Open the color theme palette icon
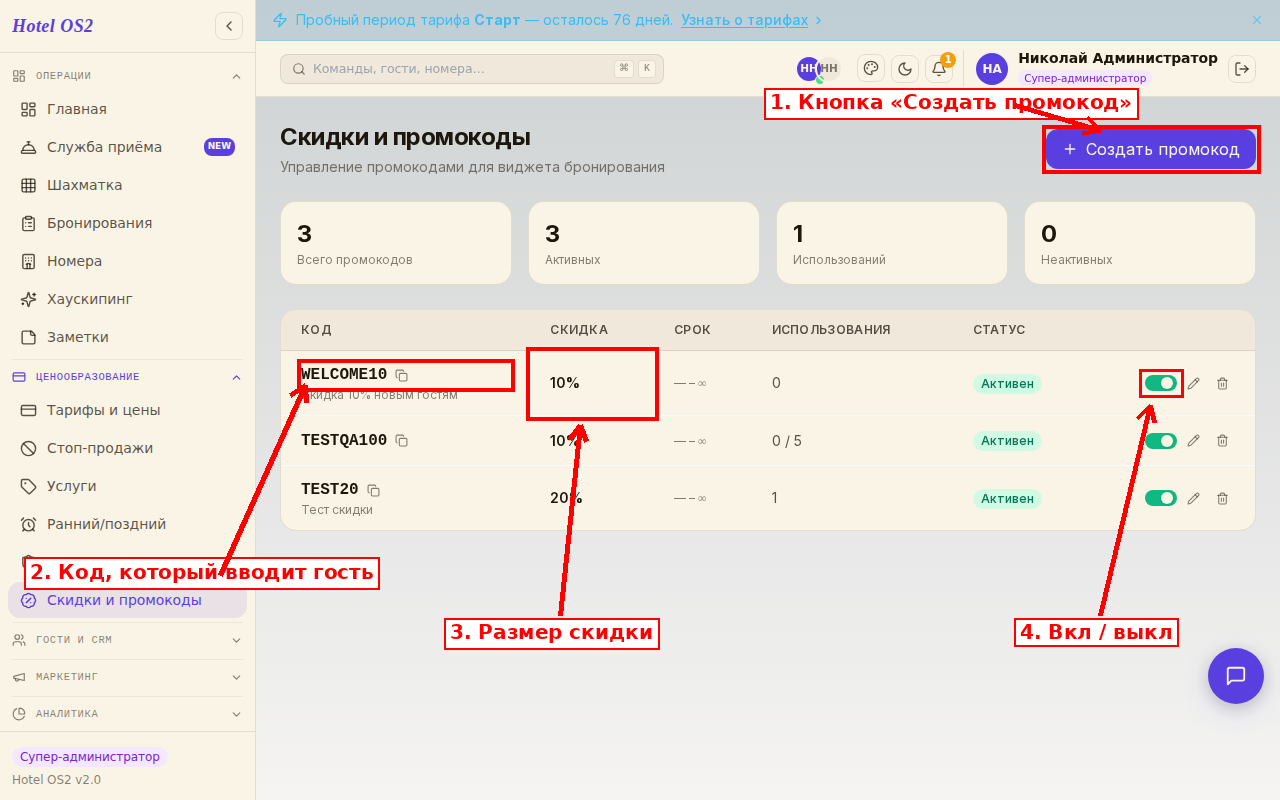The height and width of the screenshot is (800, 1280). 871,69
